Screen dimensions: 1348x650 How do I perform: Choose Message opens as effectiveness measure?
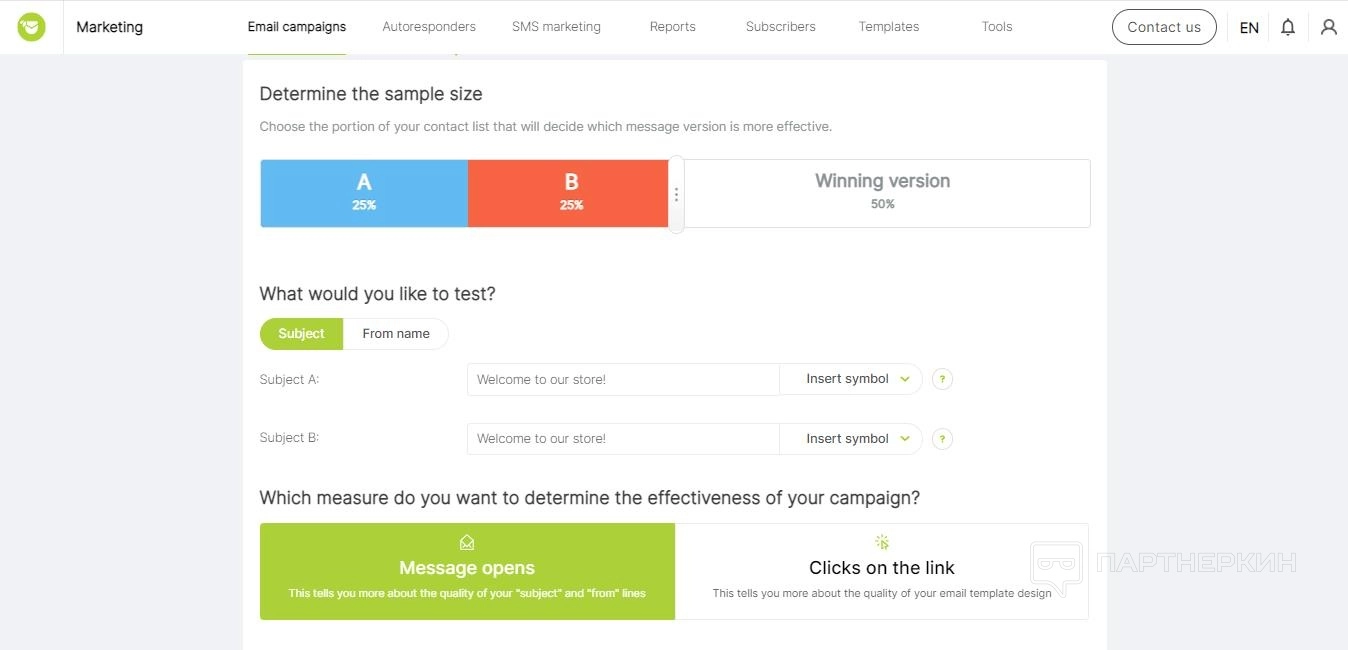[x=467, y=571]
